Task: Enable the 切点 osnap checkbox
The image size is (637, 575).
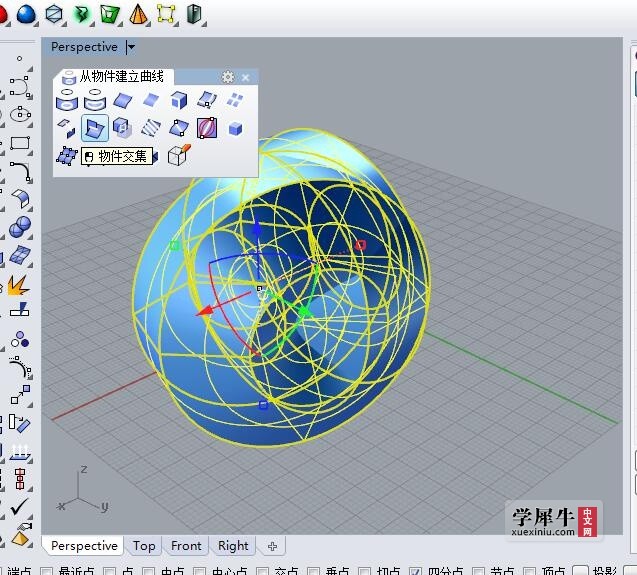Action: (x=364, y=571)
